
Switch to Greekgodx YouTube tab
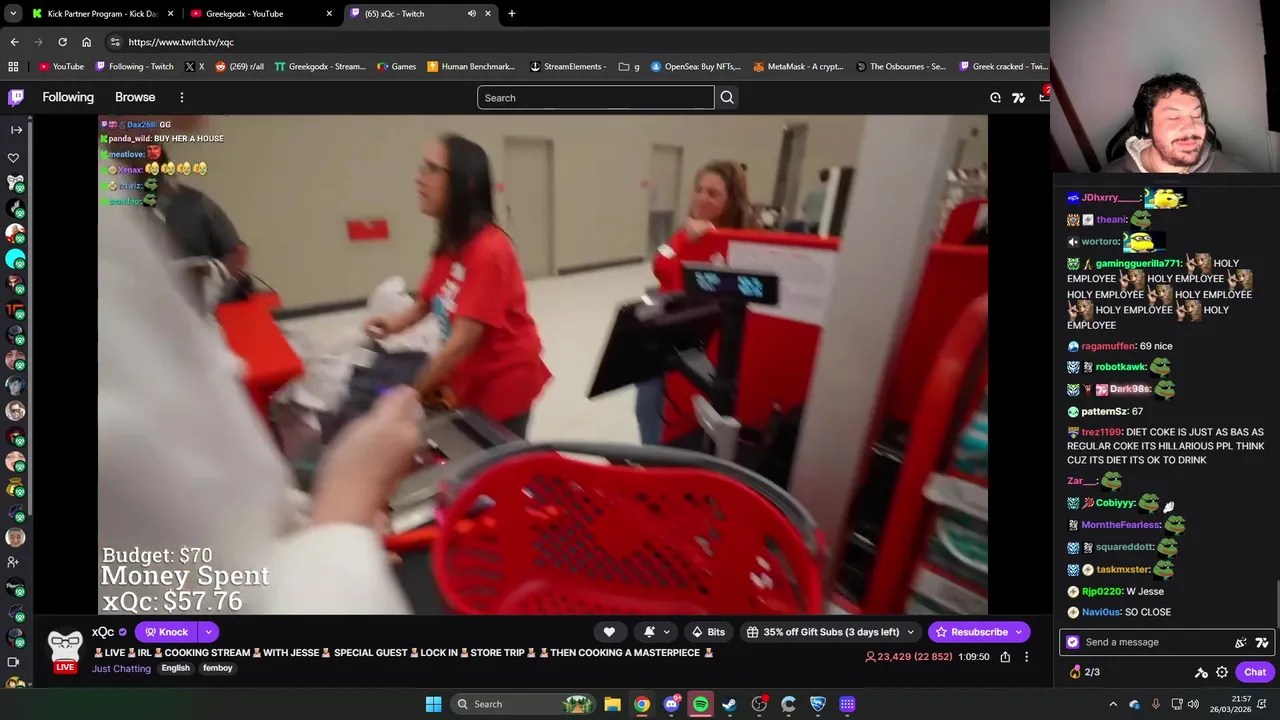261,14
